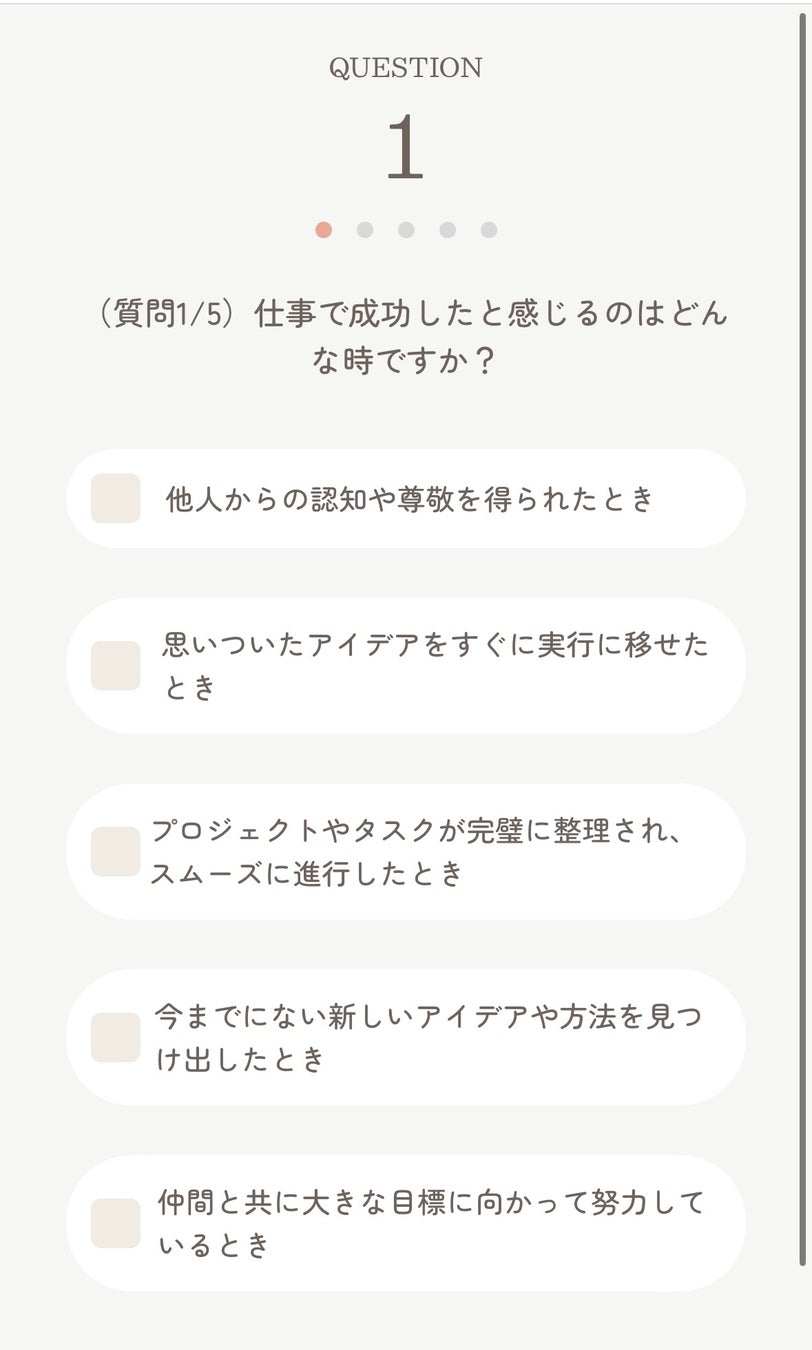This screenshot has height=1350, width=812.
Task: Click the large question number 1
Action: pos(405,148)
